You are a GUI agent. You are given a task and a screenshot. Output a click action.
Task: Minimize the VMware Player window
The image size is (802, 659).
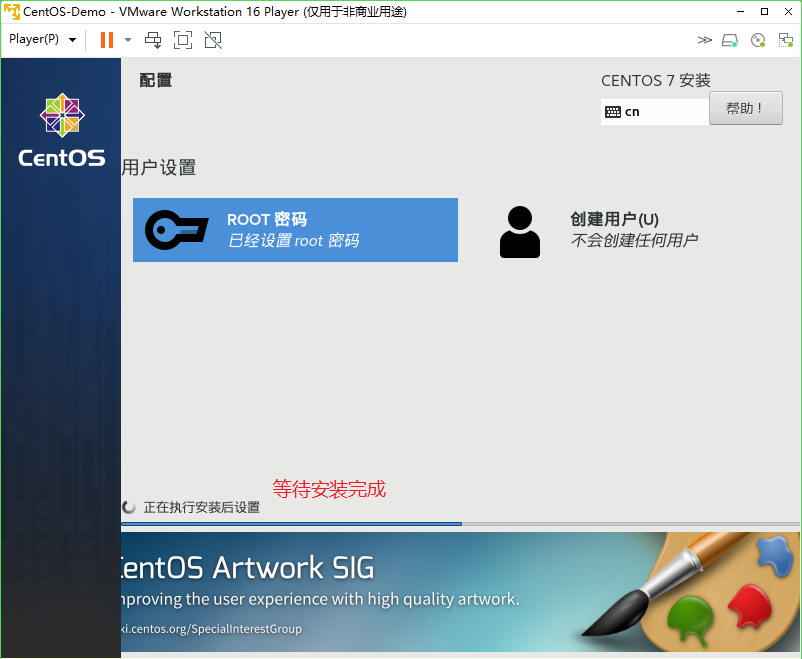coord(740,11)
